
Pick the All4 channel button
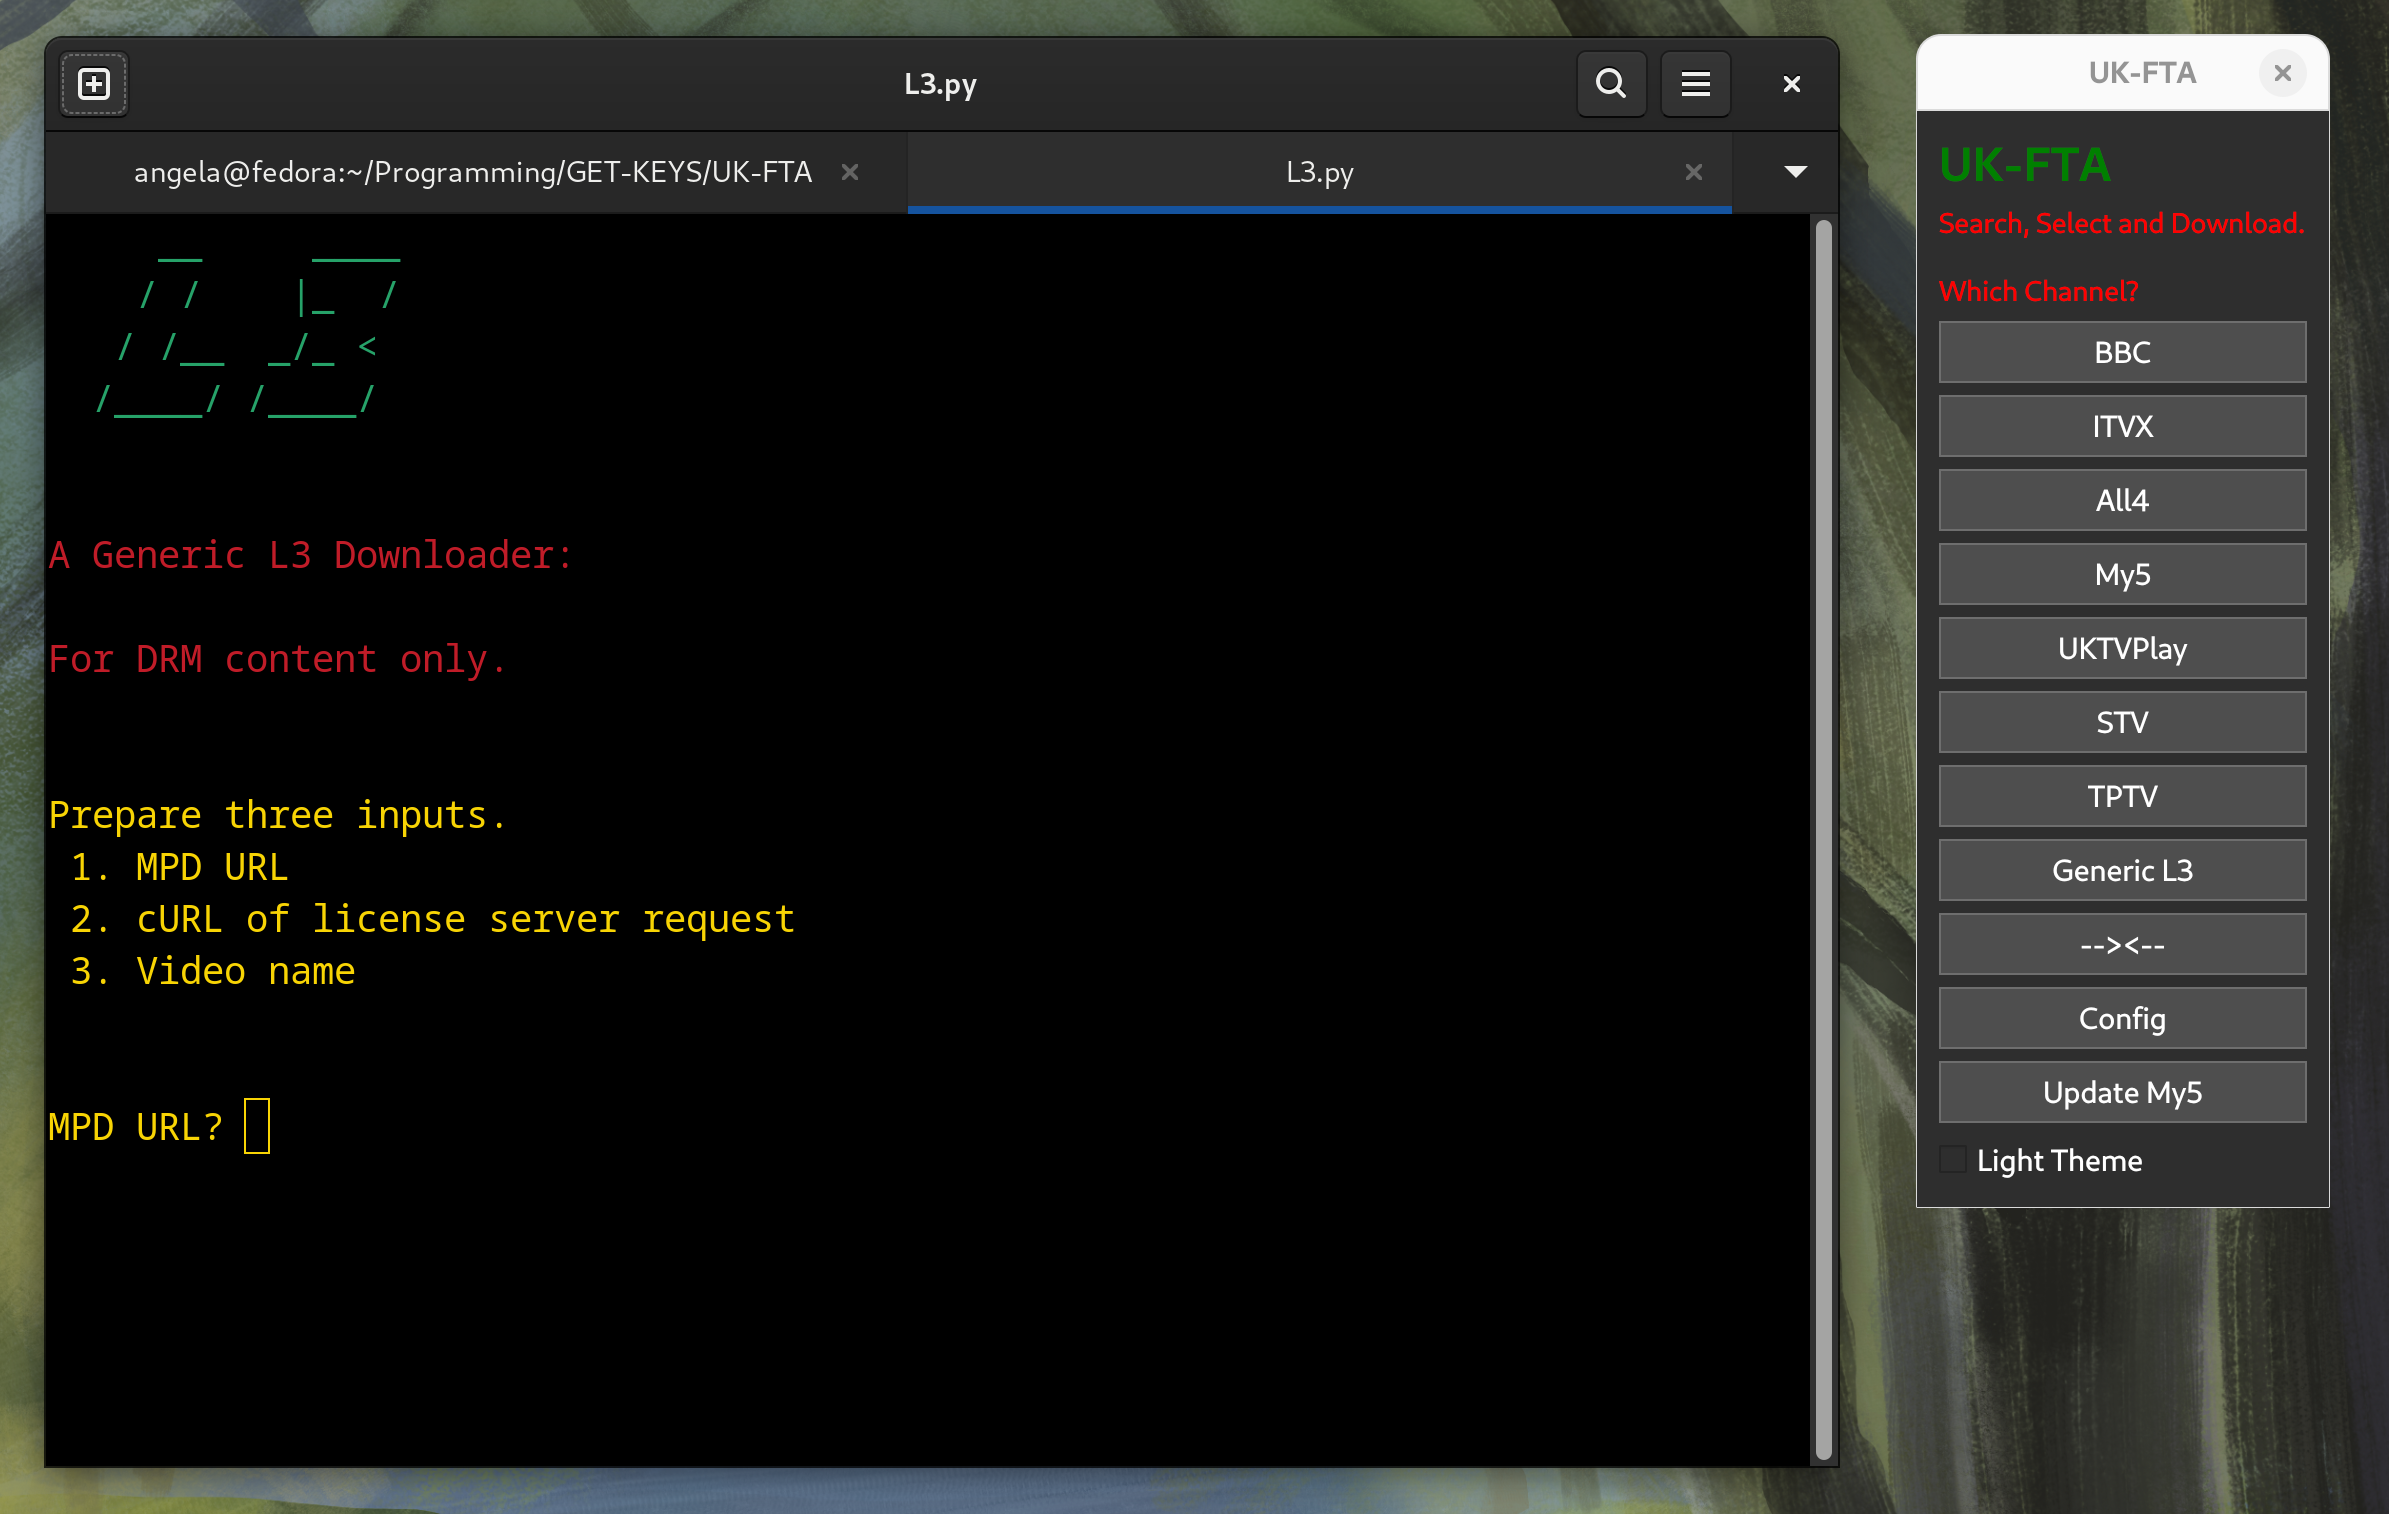coord(2121,500)
